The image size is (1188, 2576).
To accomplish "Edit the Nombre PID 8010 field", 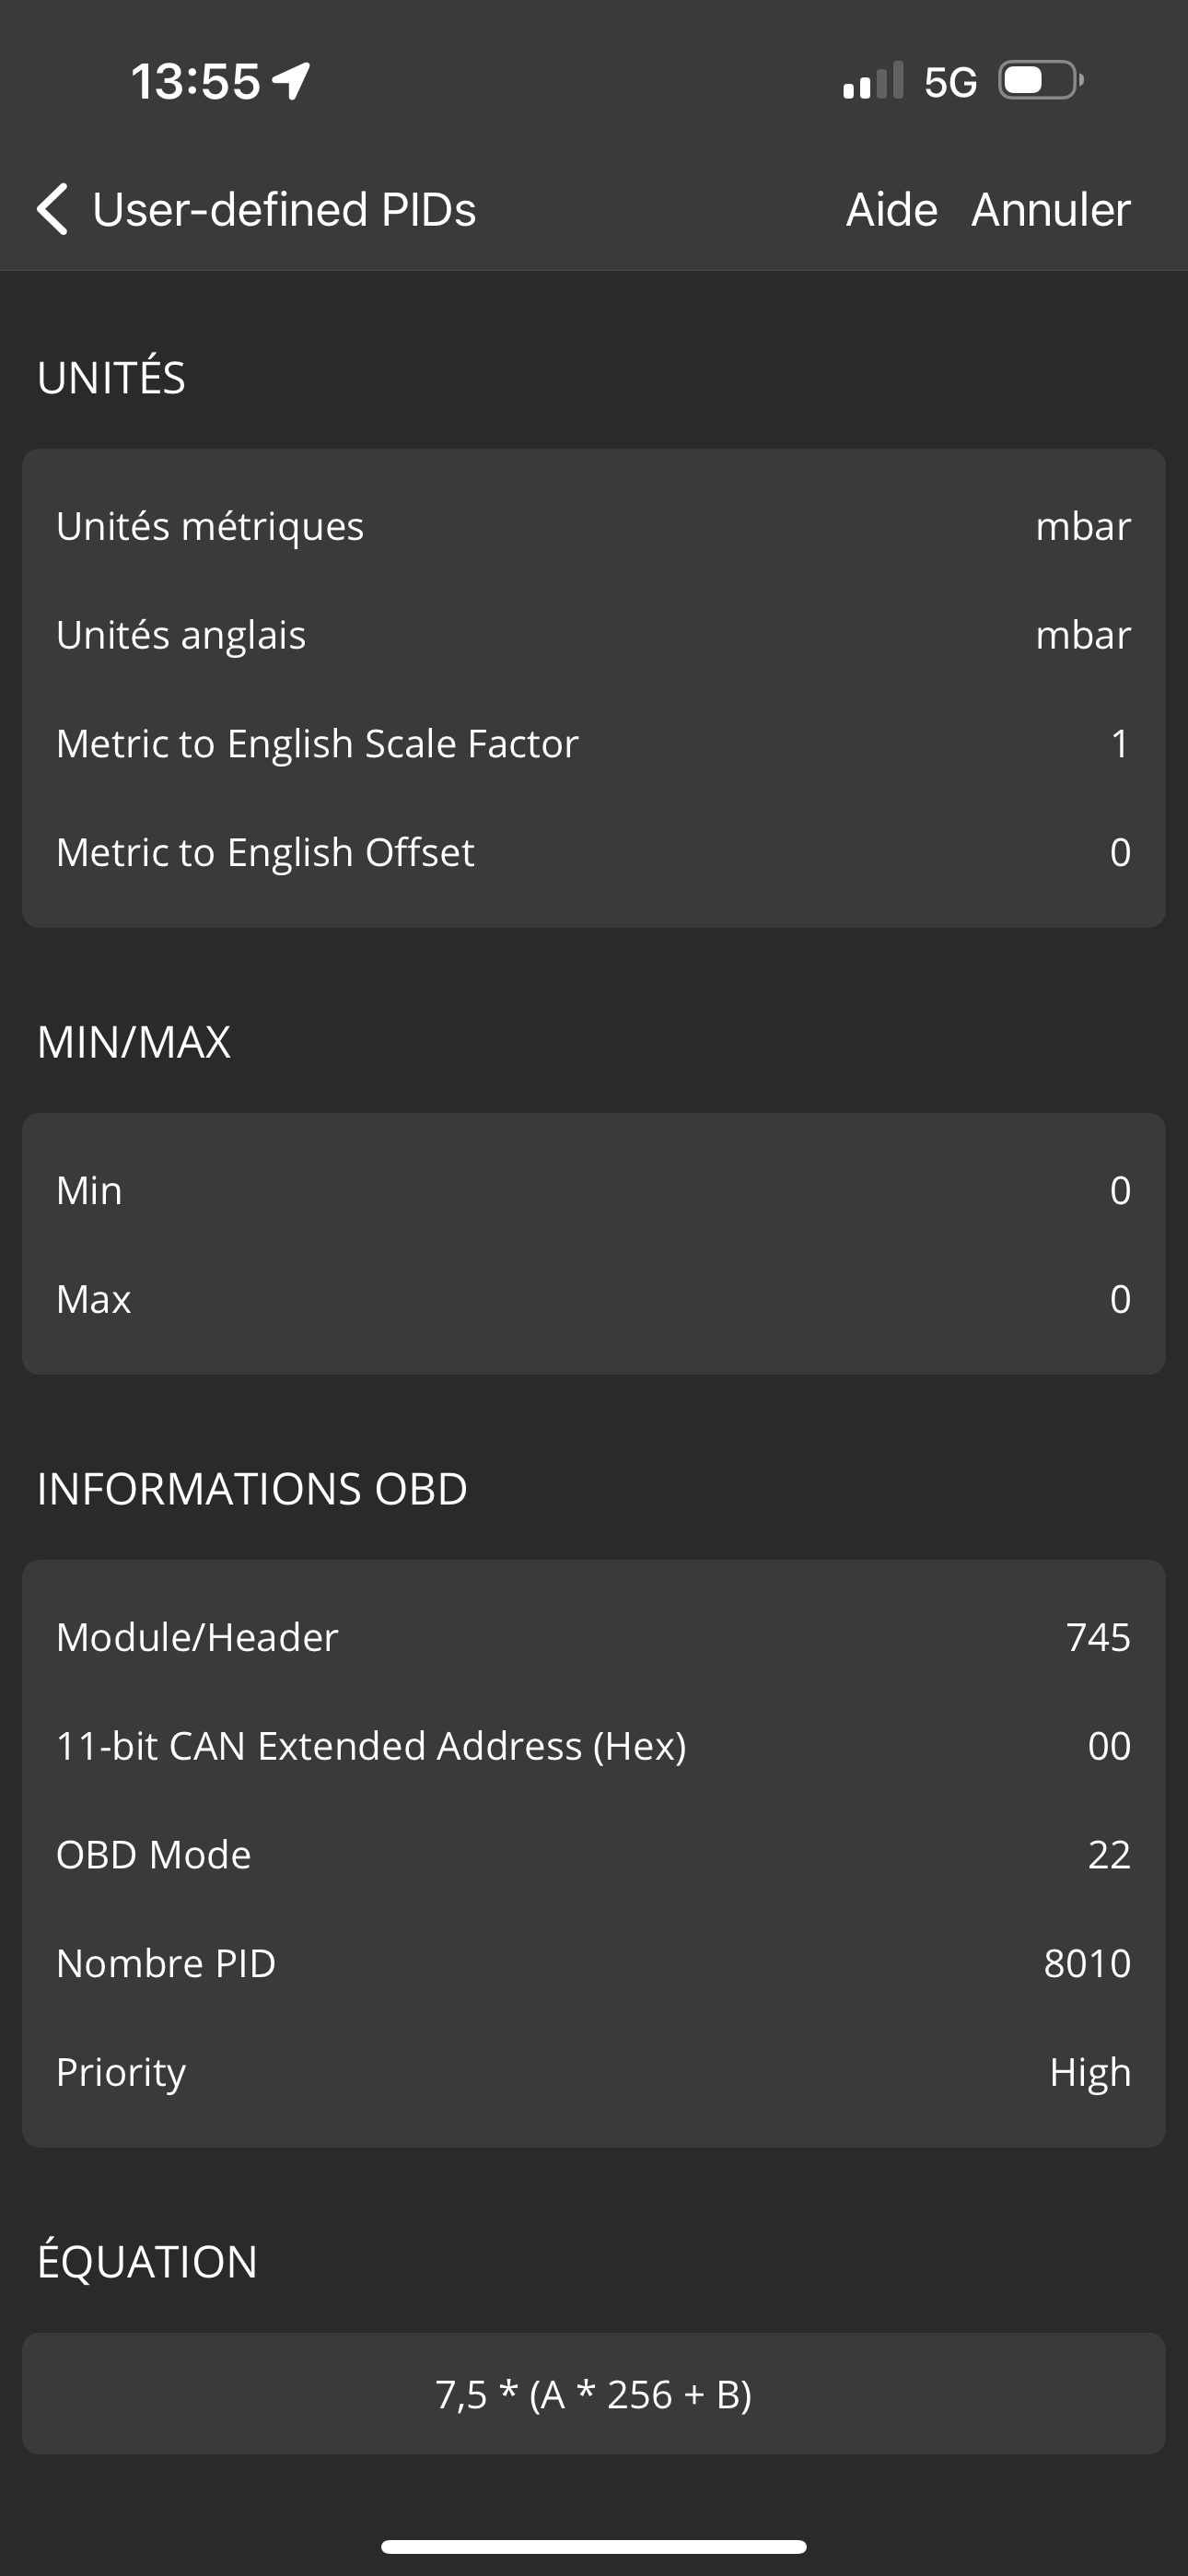I will (594, 1963).
